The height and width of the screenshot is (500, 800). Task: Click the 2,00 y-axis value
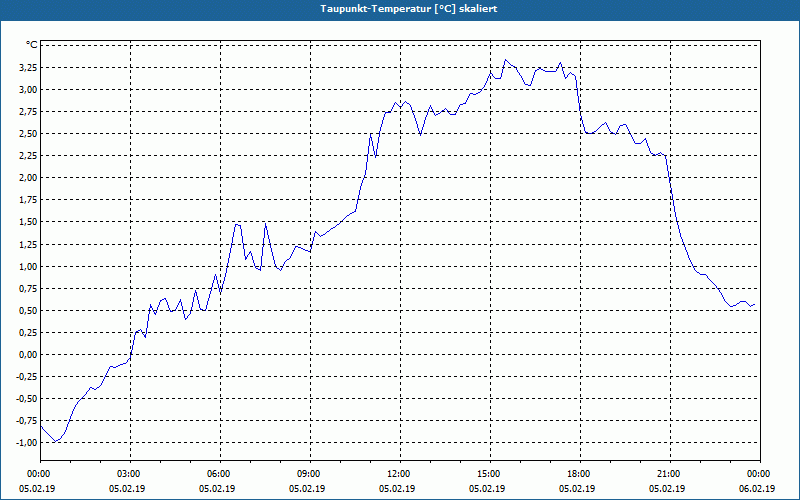coord(29,178)
